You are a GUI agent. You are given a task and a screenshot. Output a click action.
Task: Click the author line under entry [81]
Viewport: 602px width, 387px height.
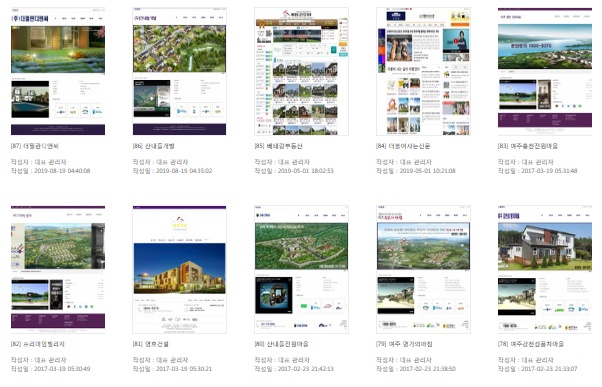point(160,360)
